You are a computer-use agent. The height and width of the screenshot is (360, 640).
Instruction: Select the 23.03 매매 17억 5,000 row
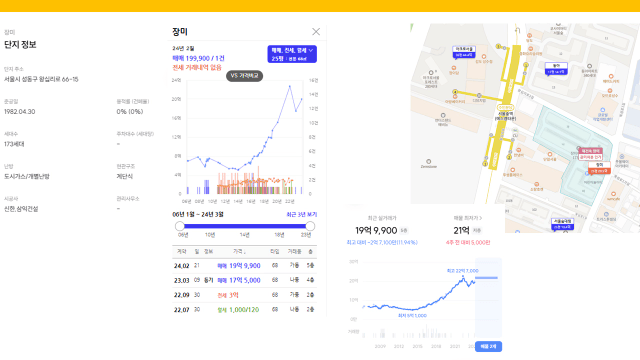[244, 280]
